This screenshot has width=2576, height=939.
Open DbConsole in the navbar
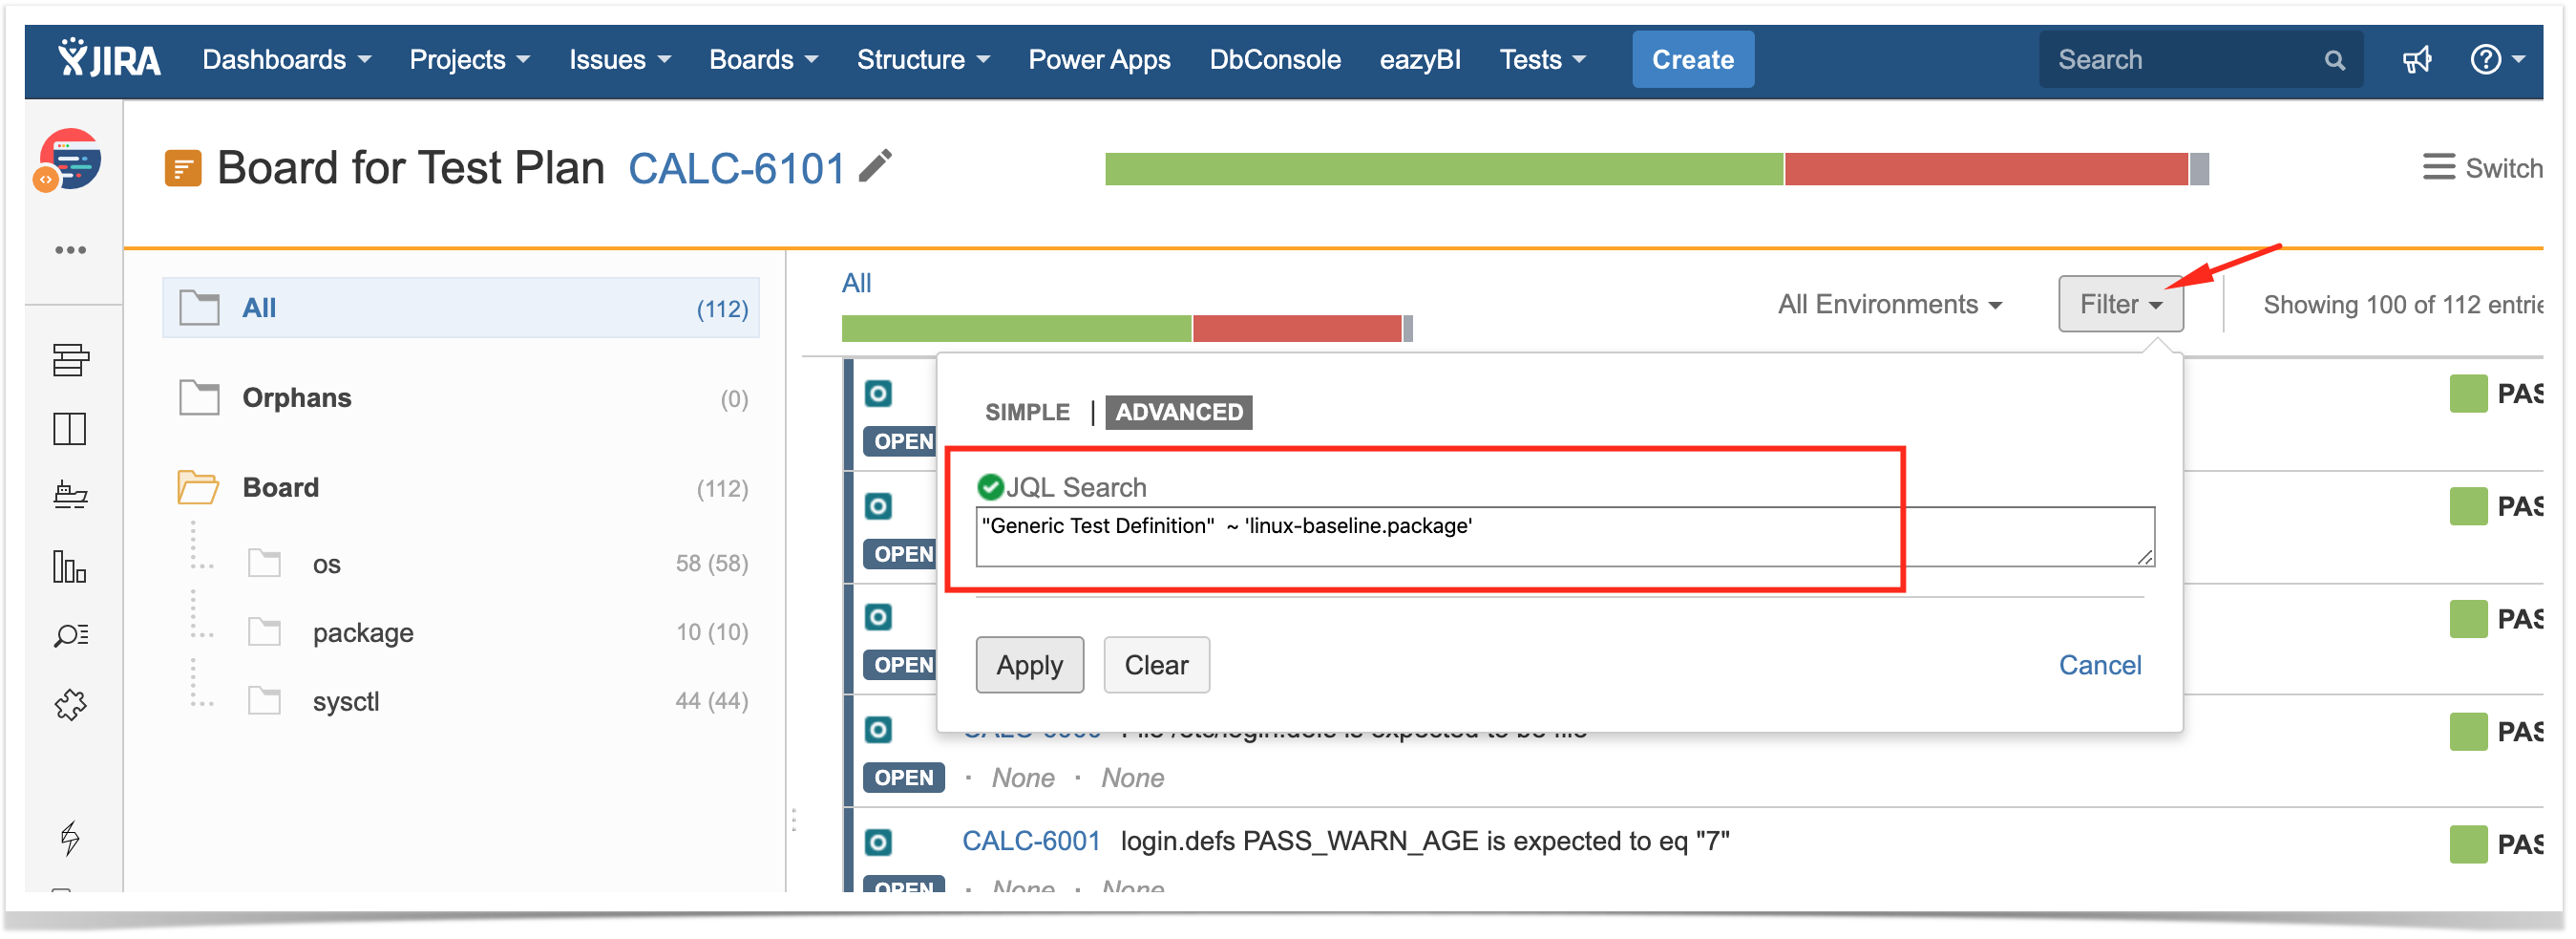[x=1275, y=60]
